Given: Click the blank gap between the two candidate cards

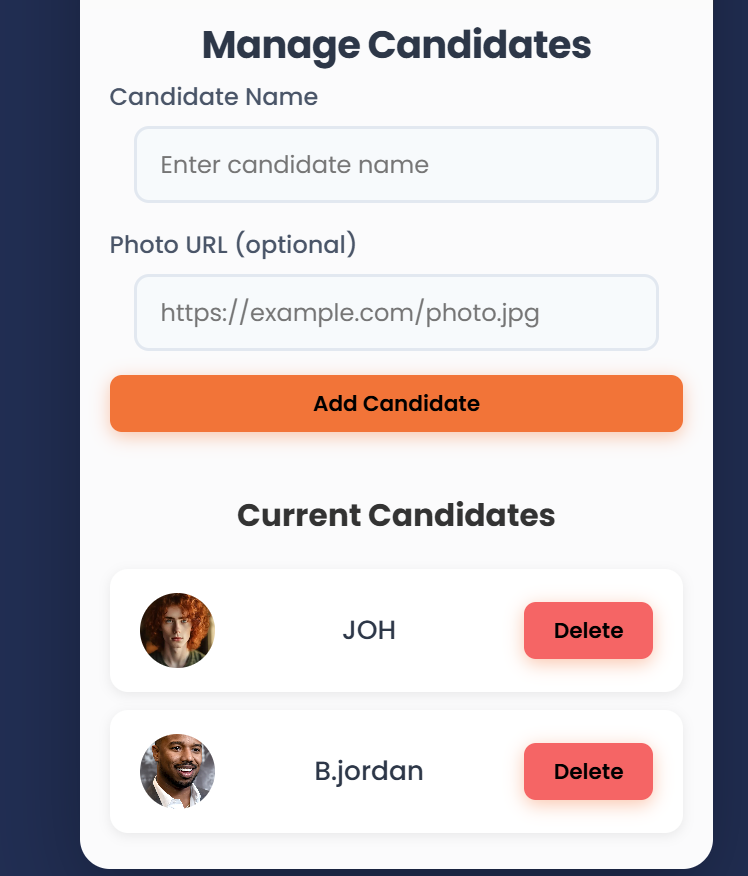Looking at the screenshot, I should pyautogui.click(x=396, y=701).
